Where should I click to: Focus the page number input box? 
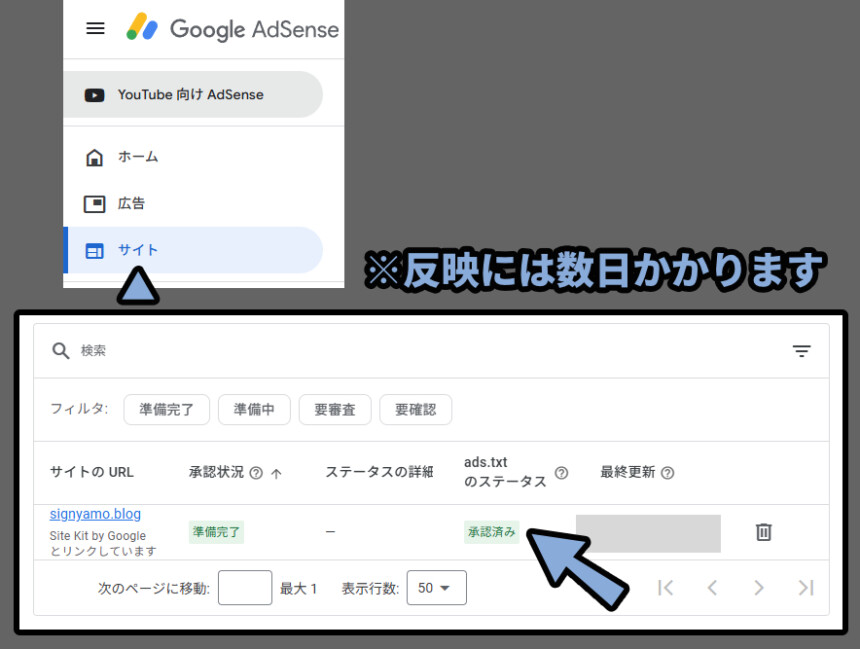(245, 588)
